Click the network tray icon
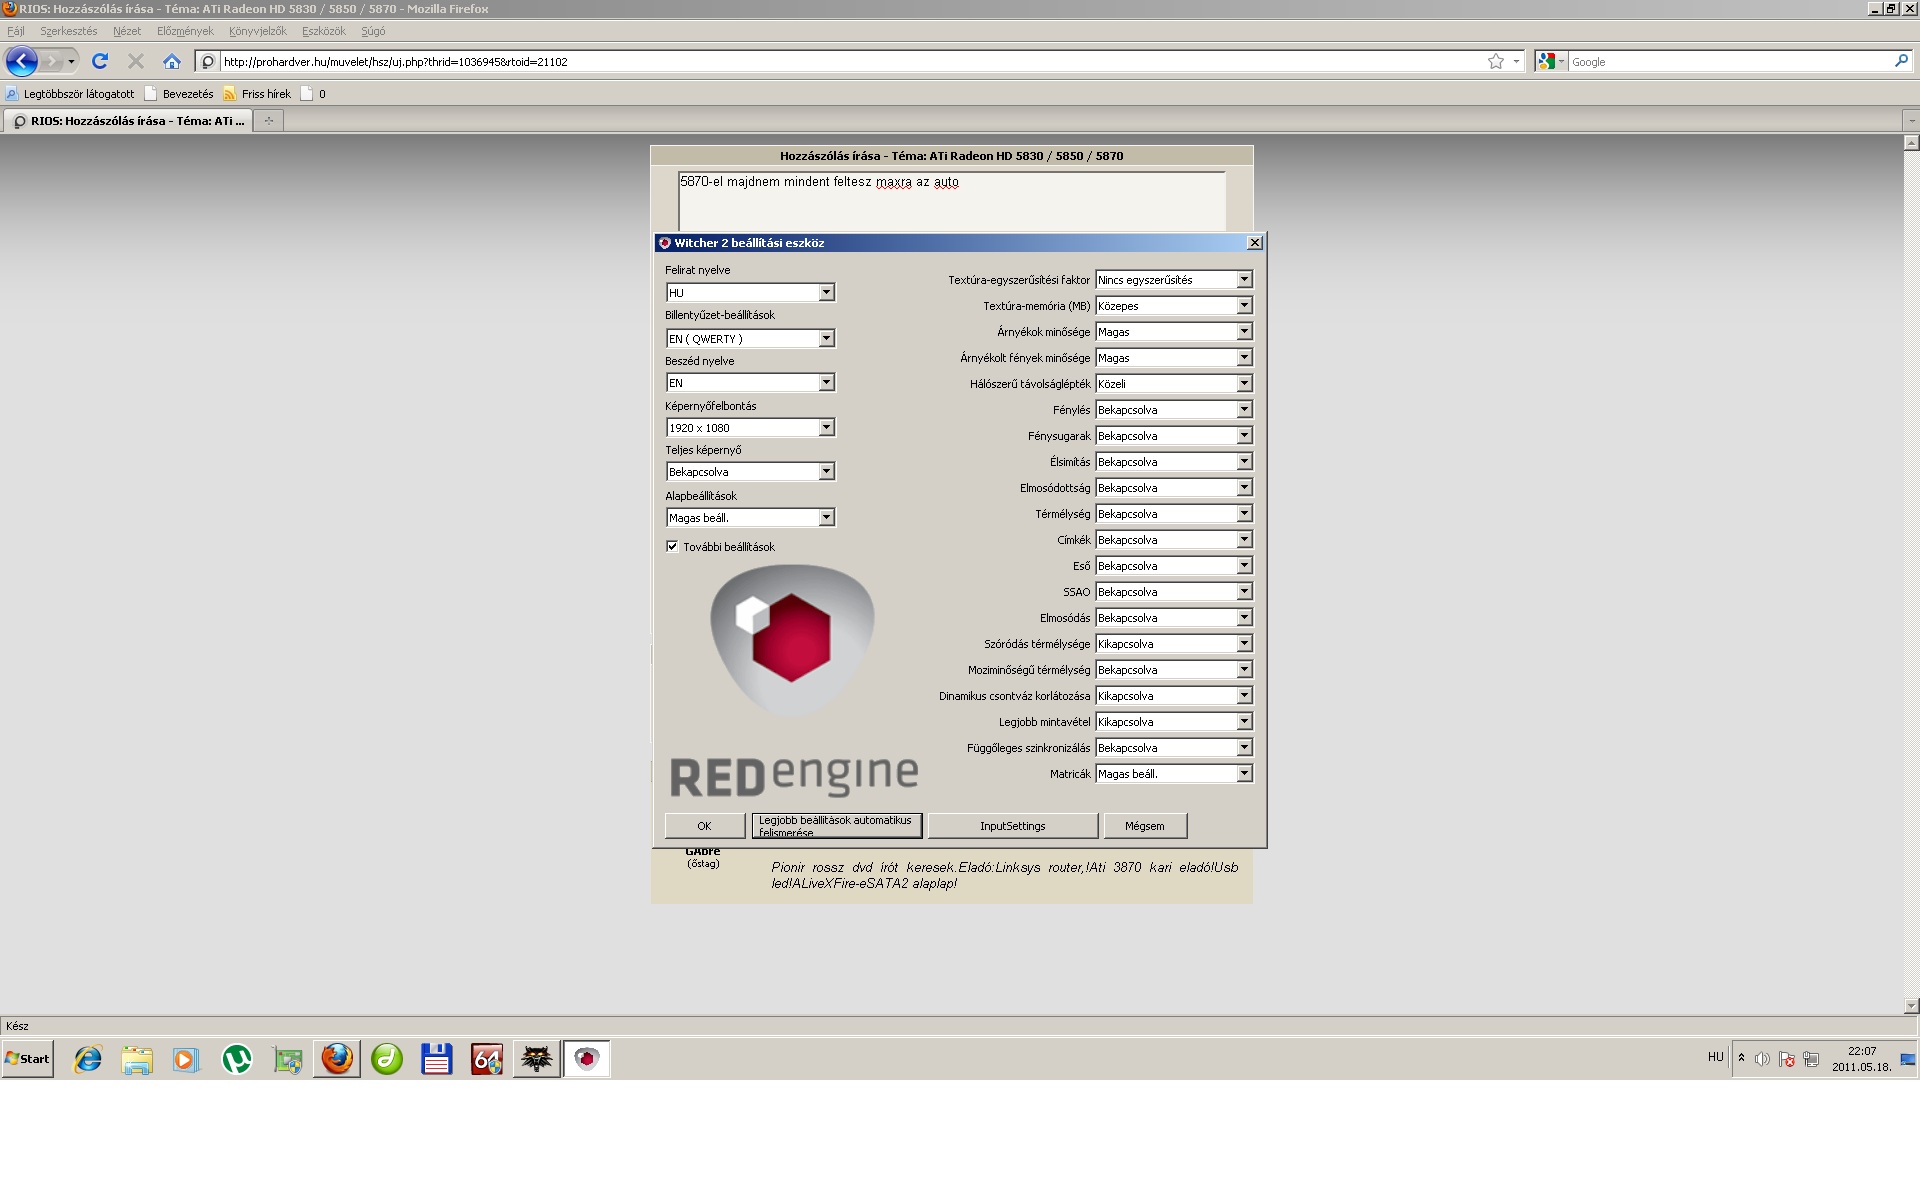The image size is (1920, 1200). pos(1811,1059)
